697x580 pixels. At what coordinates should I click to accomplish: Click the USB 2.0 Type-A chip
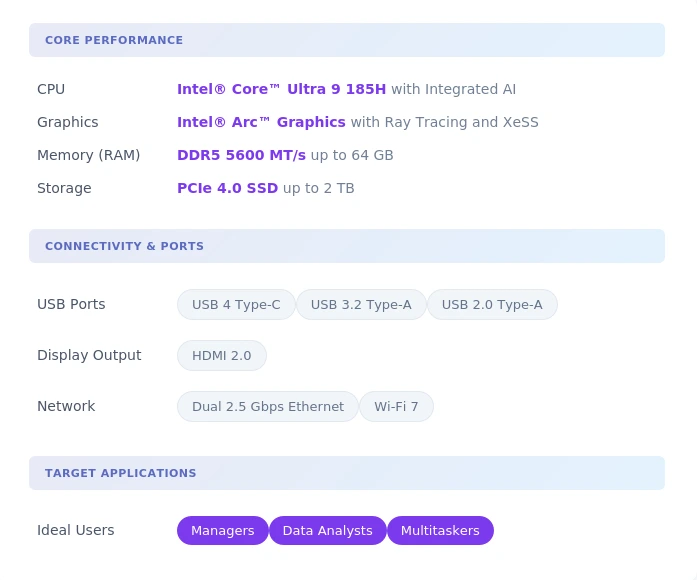click(x=492, y=305)
